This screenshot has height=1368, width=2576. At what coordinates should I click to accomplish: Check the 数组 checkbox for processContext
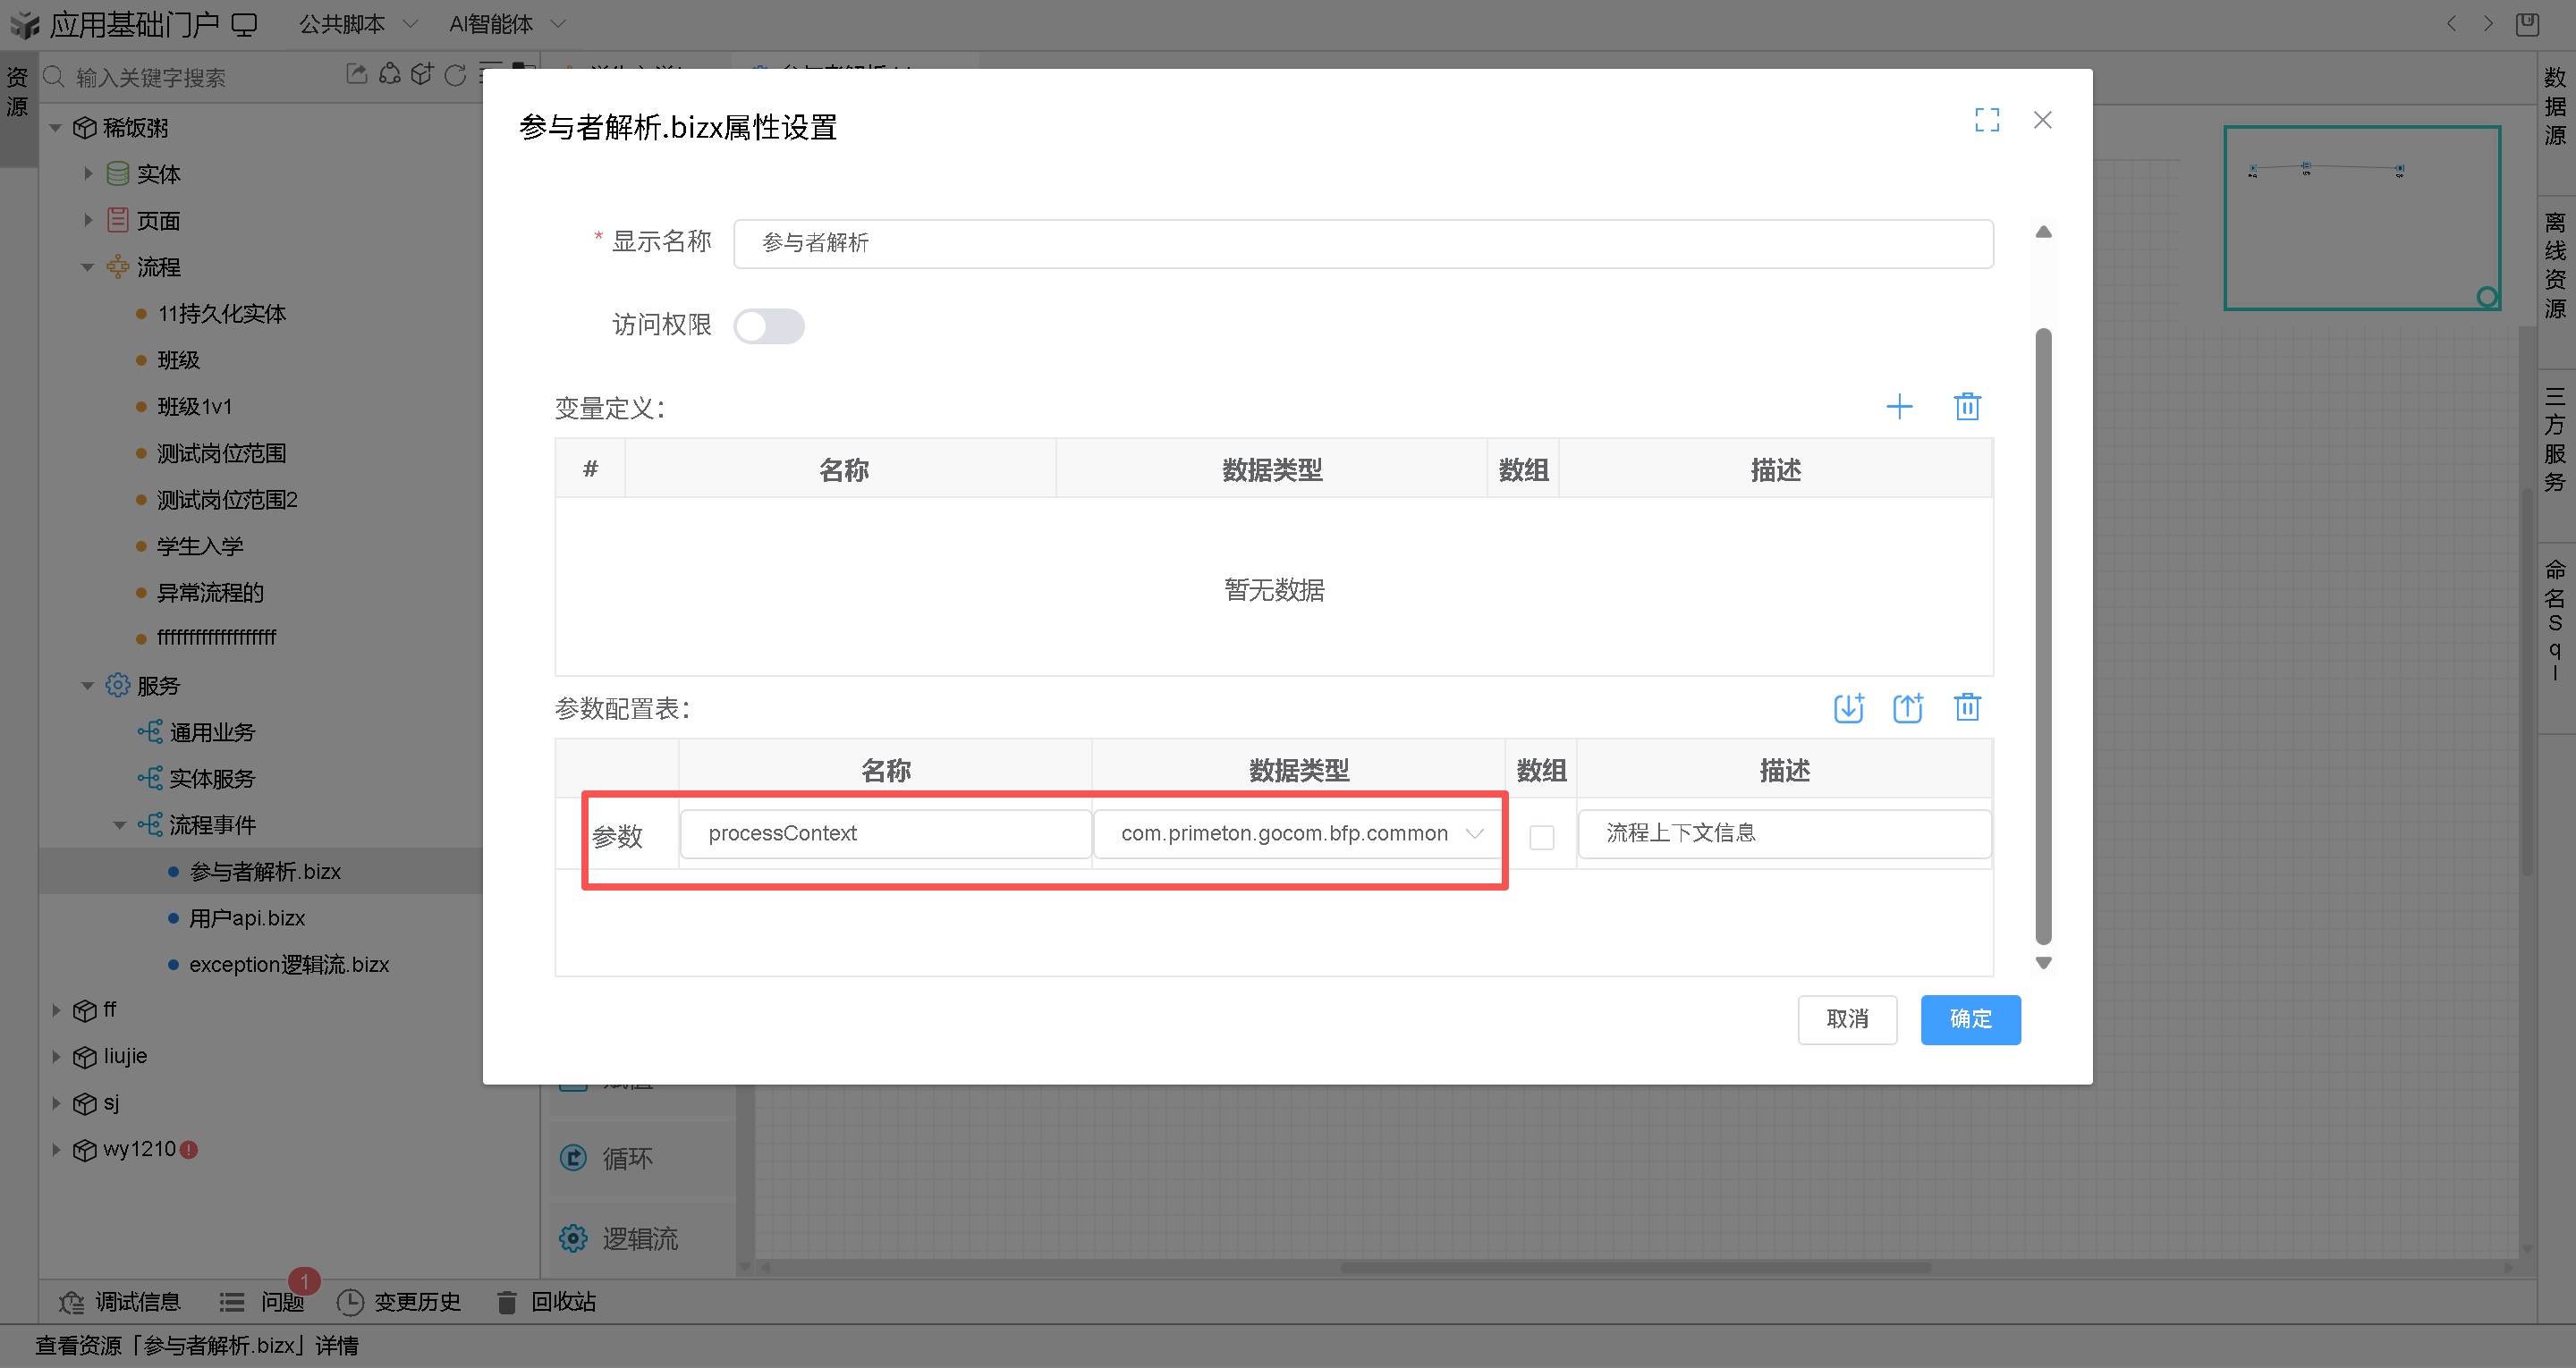(1541, 837)
